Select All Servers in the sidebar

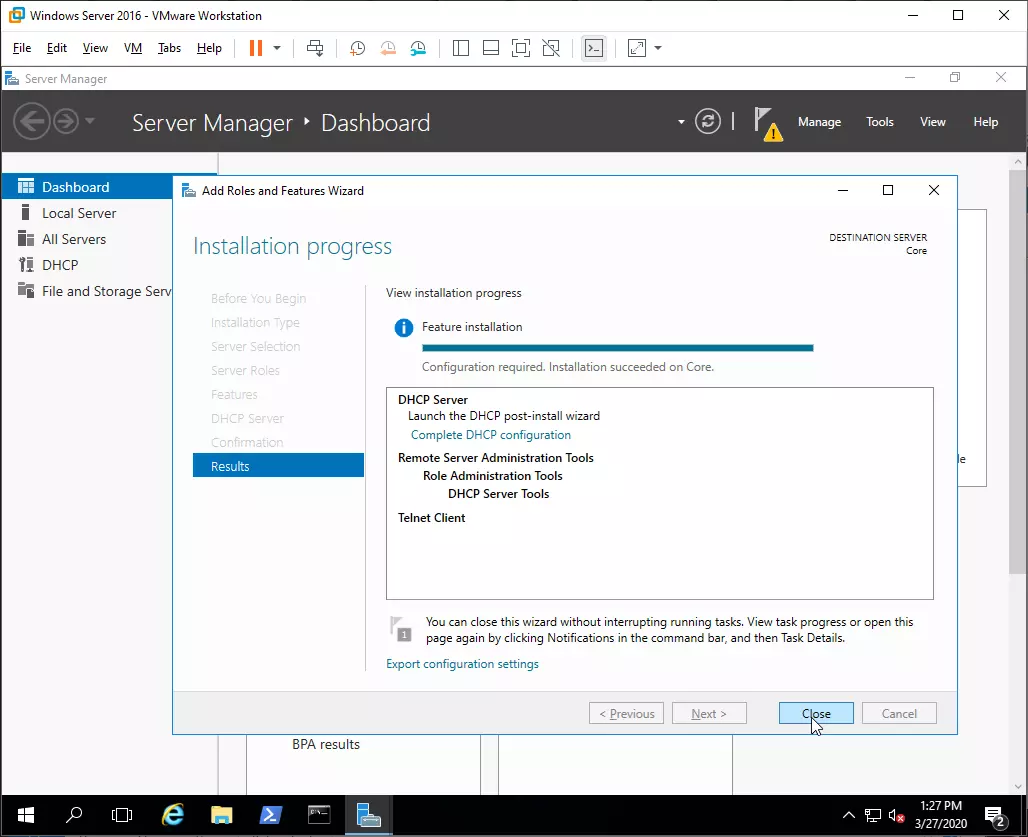87,239
